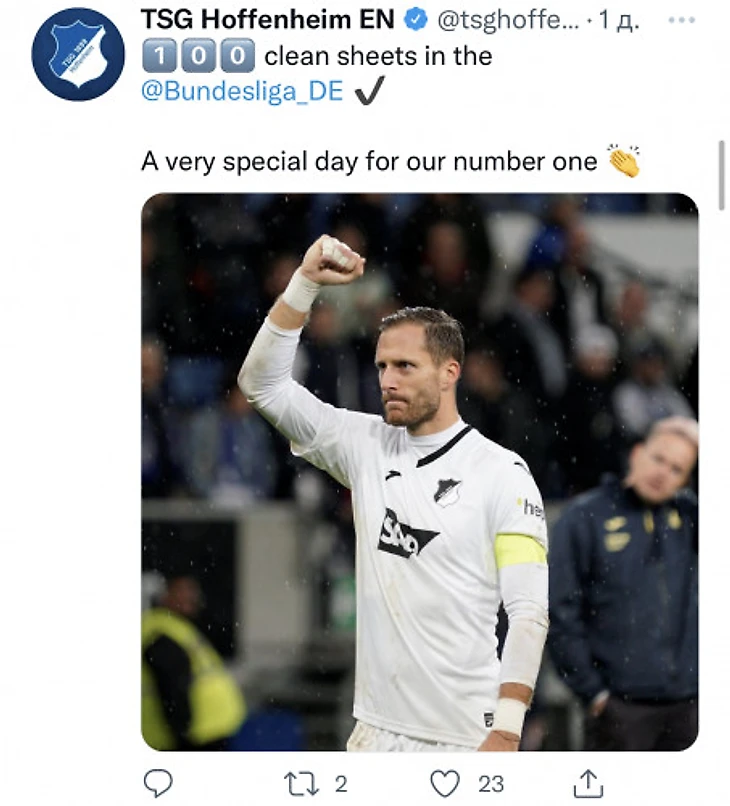730x806 pixels.
Task: Click the clapping hands emoji
Action: 624,160
